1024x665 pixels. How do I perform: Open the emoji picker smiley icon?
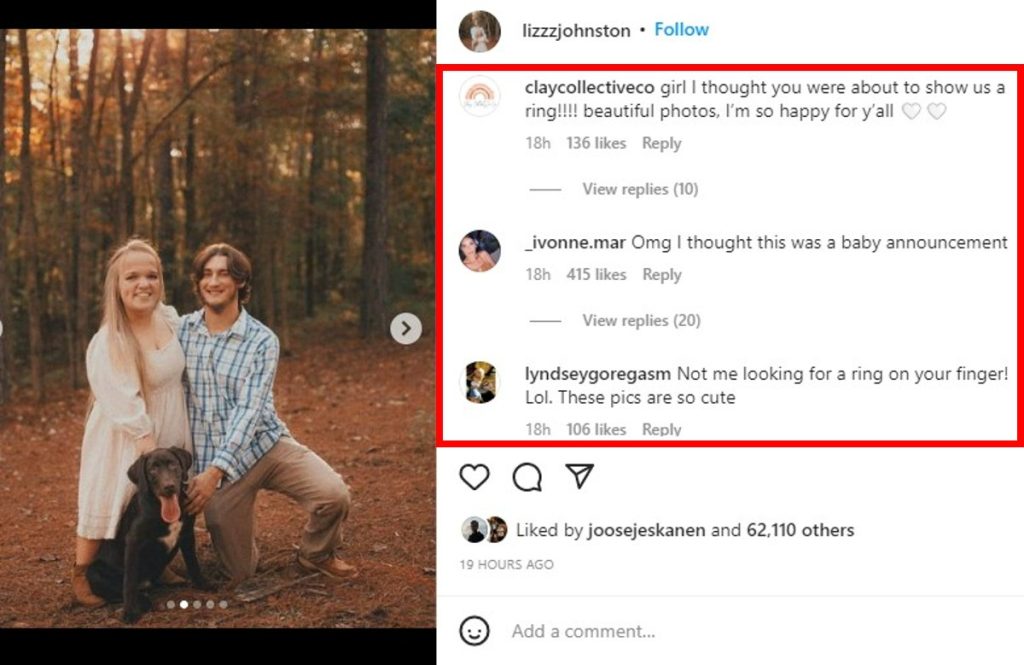(475, 631)
